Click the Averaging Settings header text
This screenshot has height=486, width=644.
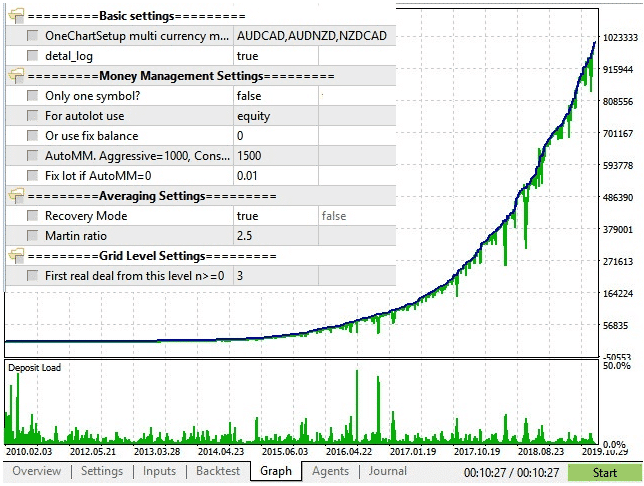click(152, 196)
